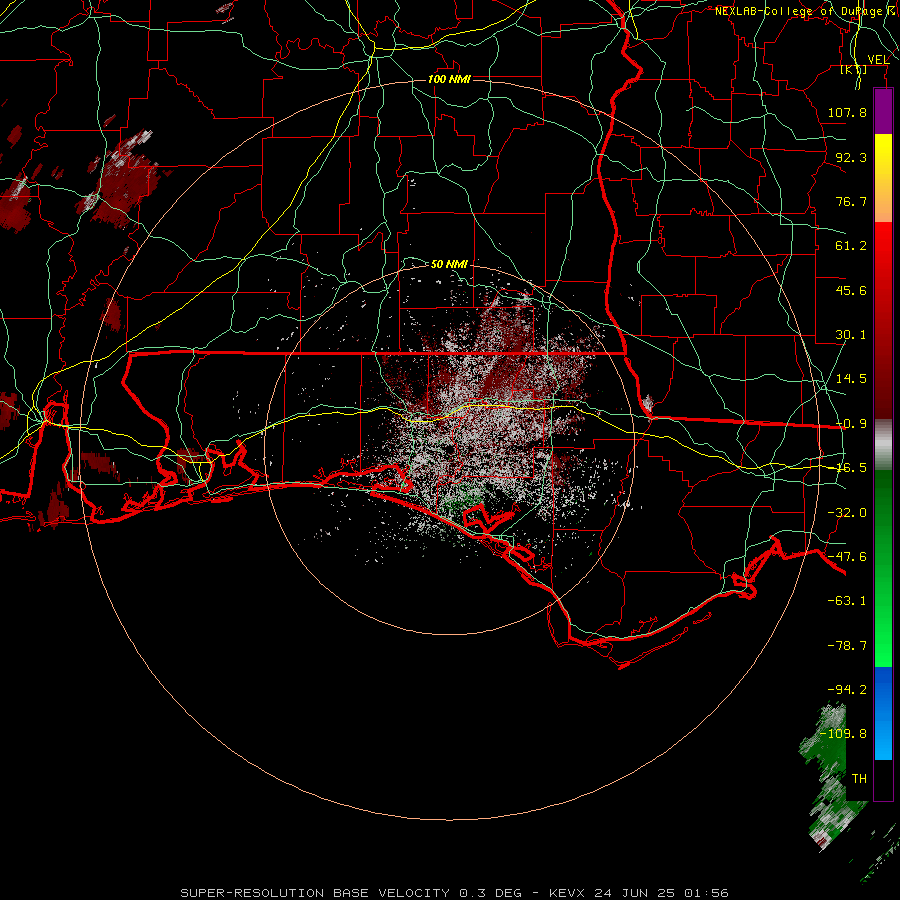The image size is (900, 900).
Task: Click the 76.7 velocity scale value
Action: click(851, 201)
